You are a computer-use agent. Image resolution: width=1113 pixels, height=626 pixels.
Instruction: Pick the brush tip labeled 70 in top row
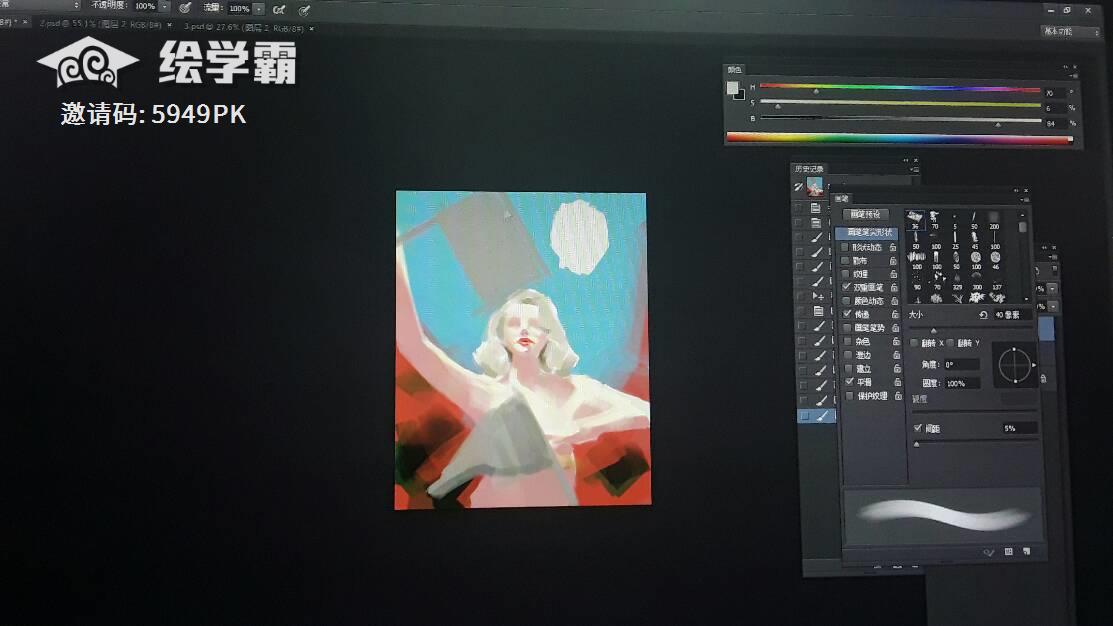[935, 219]
